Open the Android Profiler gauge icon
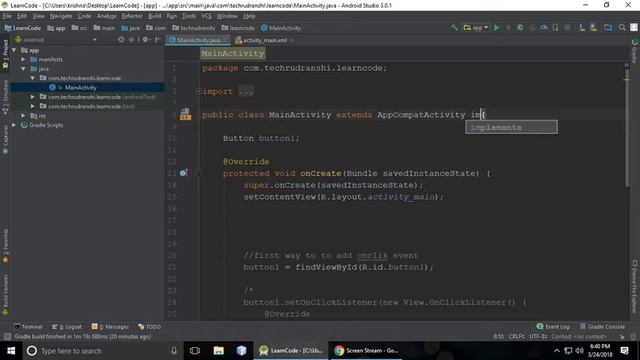This screenshot has width=640, height=360. (x=544, y=28)
